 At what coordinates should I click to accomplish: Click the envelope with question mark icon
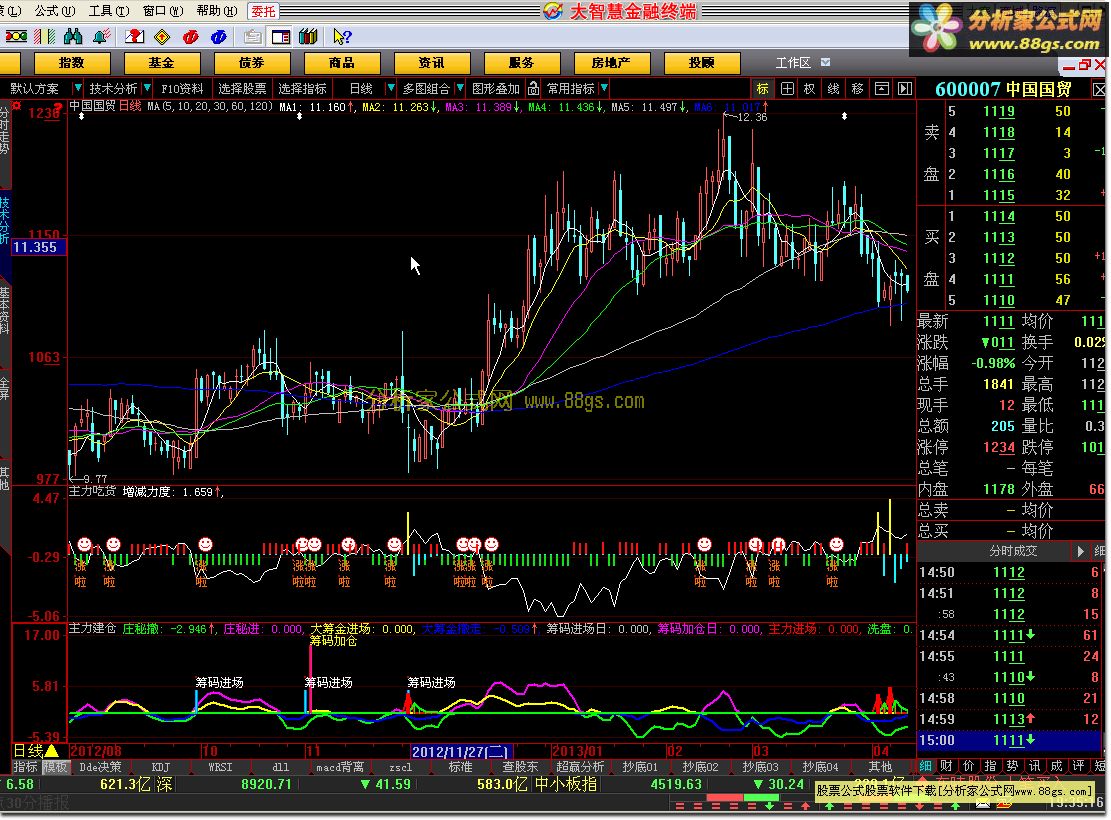click(134, 36)
